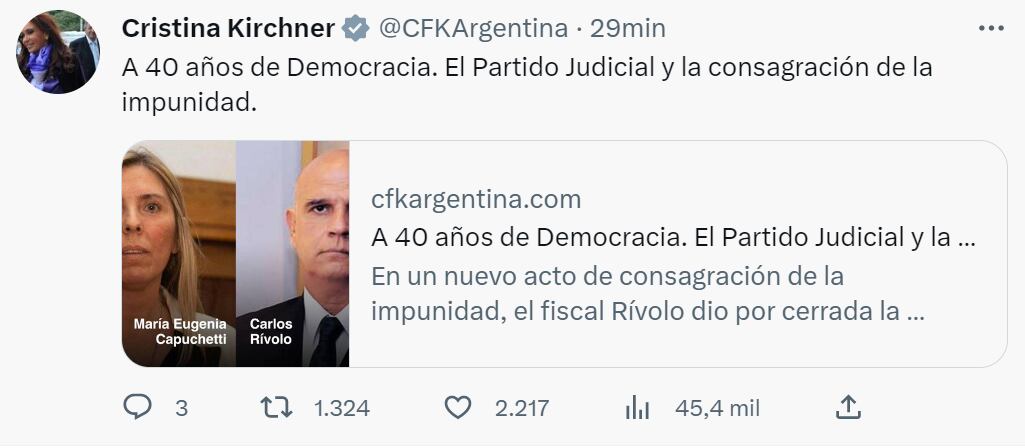The height and width of the screenshot is (448, 1025).
Task: Click the tweet body text about Partido Judicial
Action: pos(527,85)
